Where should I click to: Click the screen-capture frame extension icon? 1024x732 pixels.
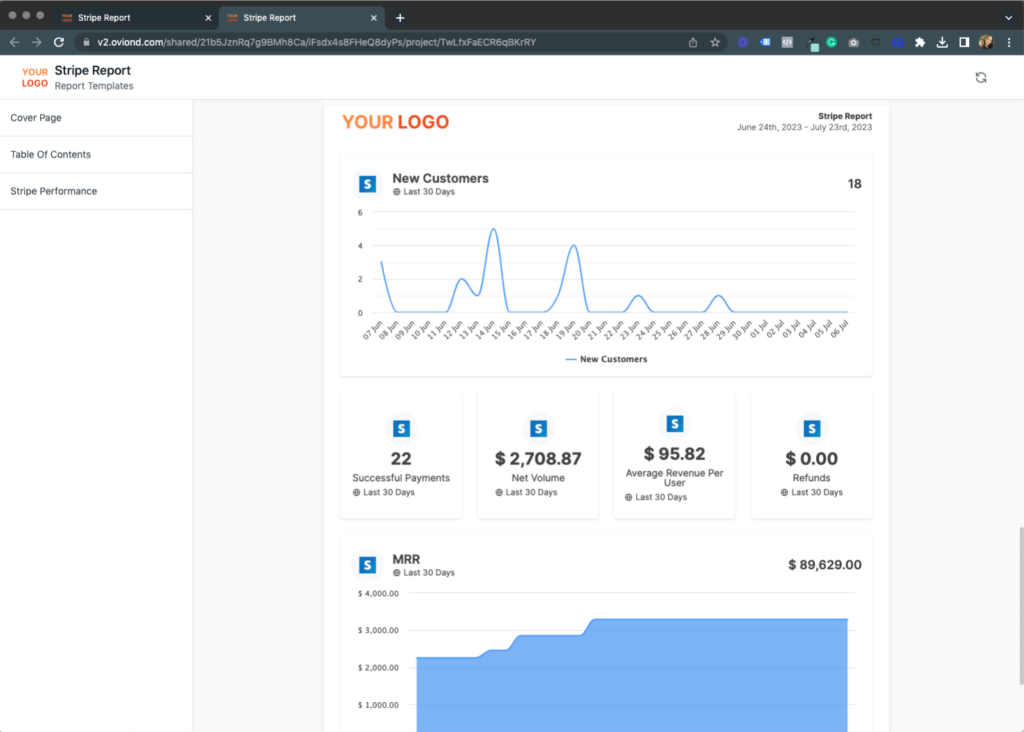(876, 42)
